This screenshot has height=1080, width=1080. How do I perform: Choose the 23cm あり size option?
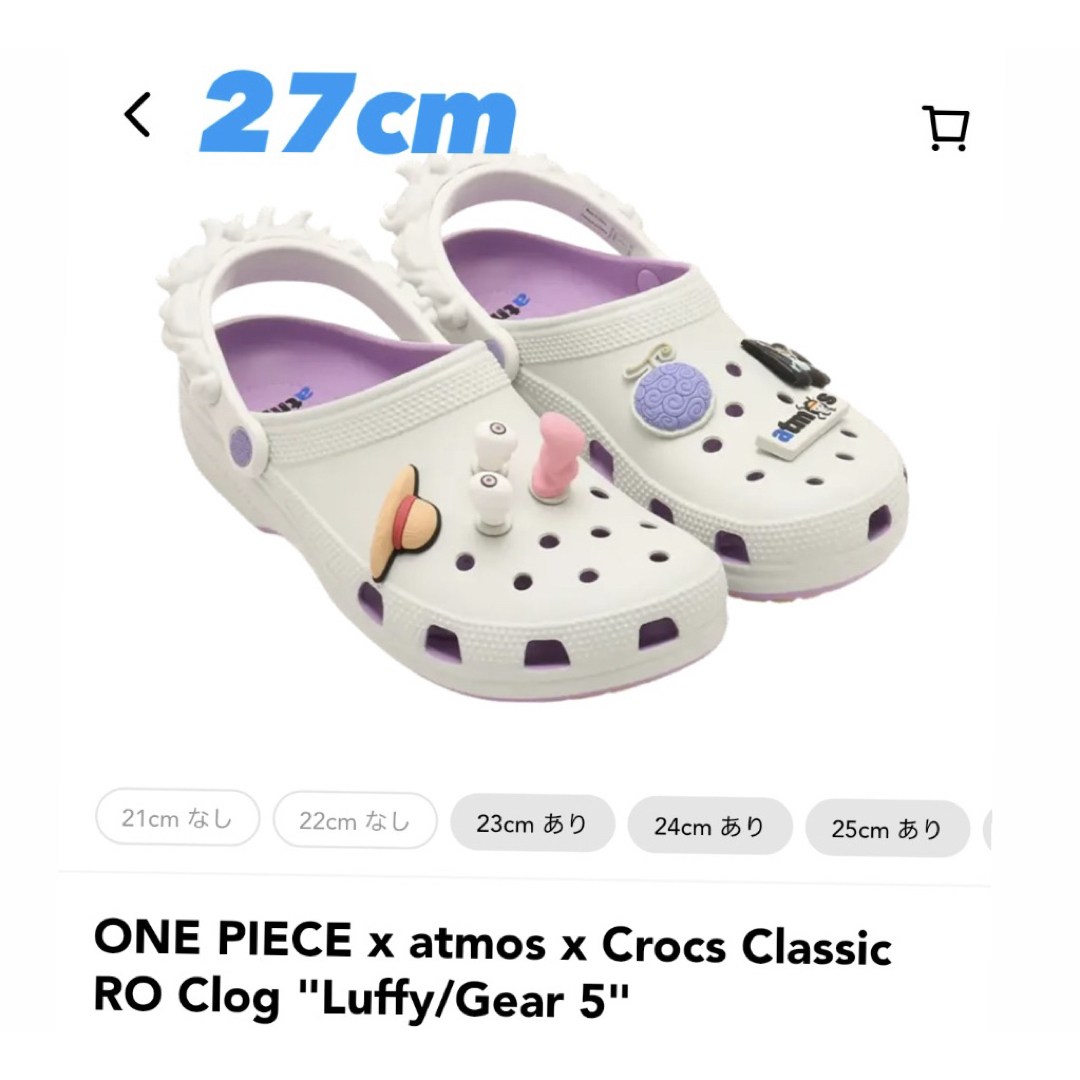[532, 823]
